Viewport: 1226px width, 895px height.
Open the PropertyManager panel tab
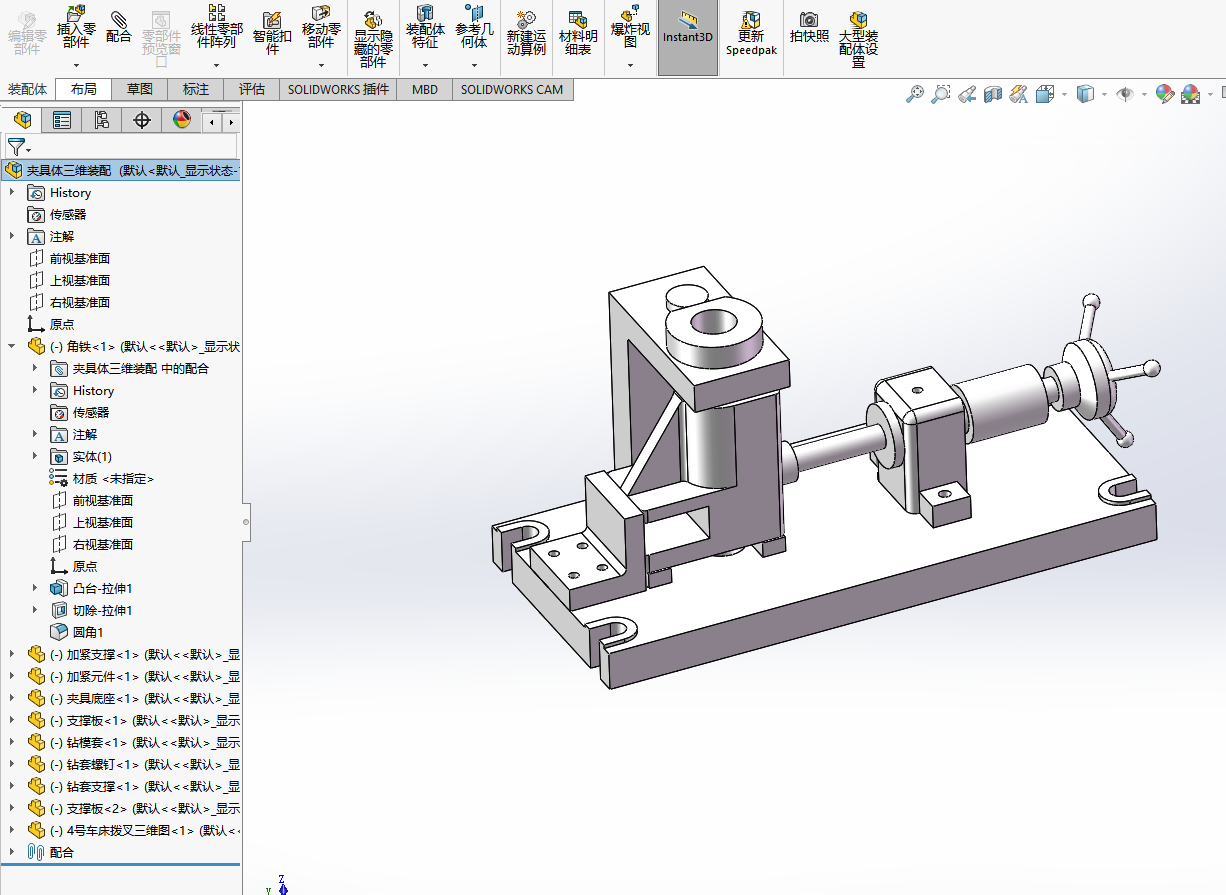click(x=62, y=121)
